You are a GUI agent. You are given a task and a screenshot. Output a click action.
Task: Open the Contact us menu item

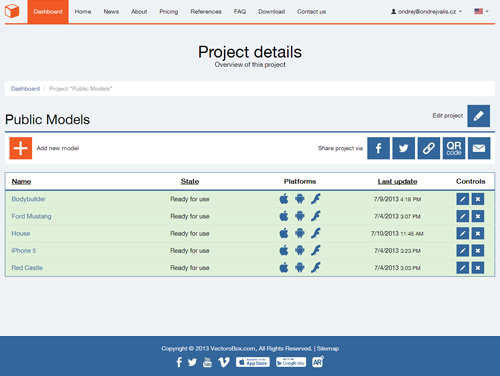pyautogui.click(x=311, y=12)
